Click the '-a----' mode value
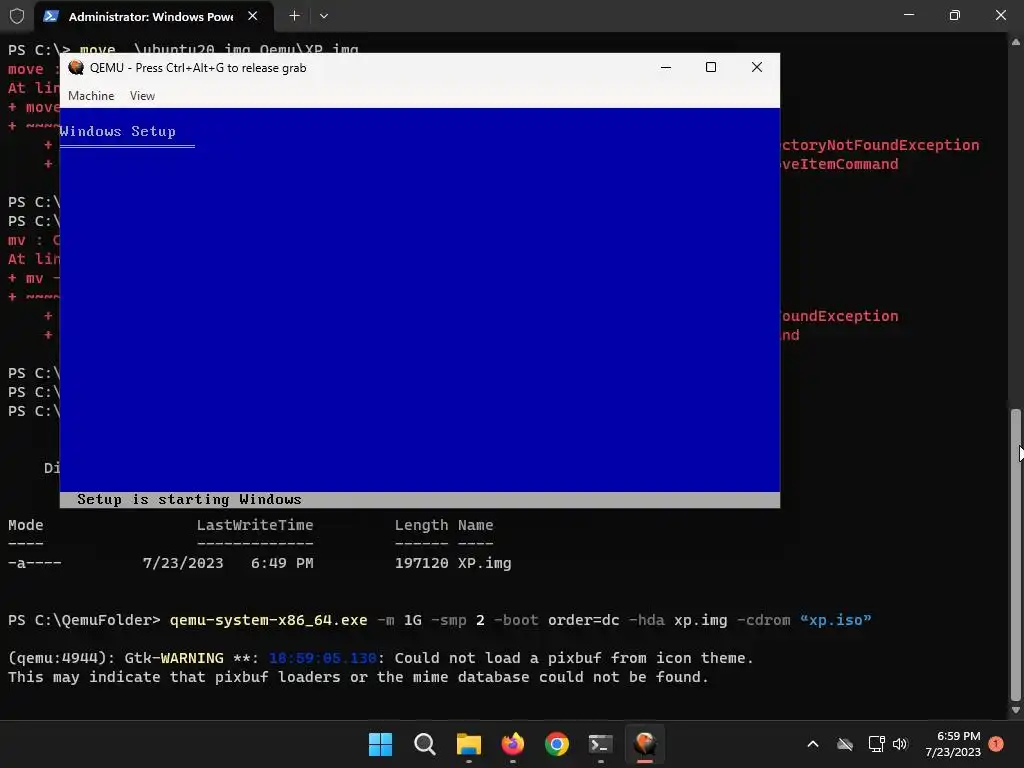 [x=35, y=563]
